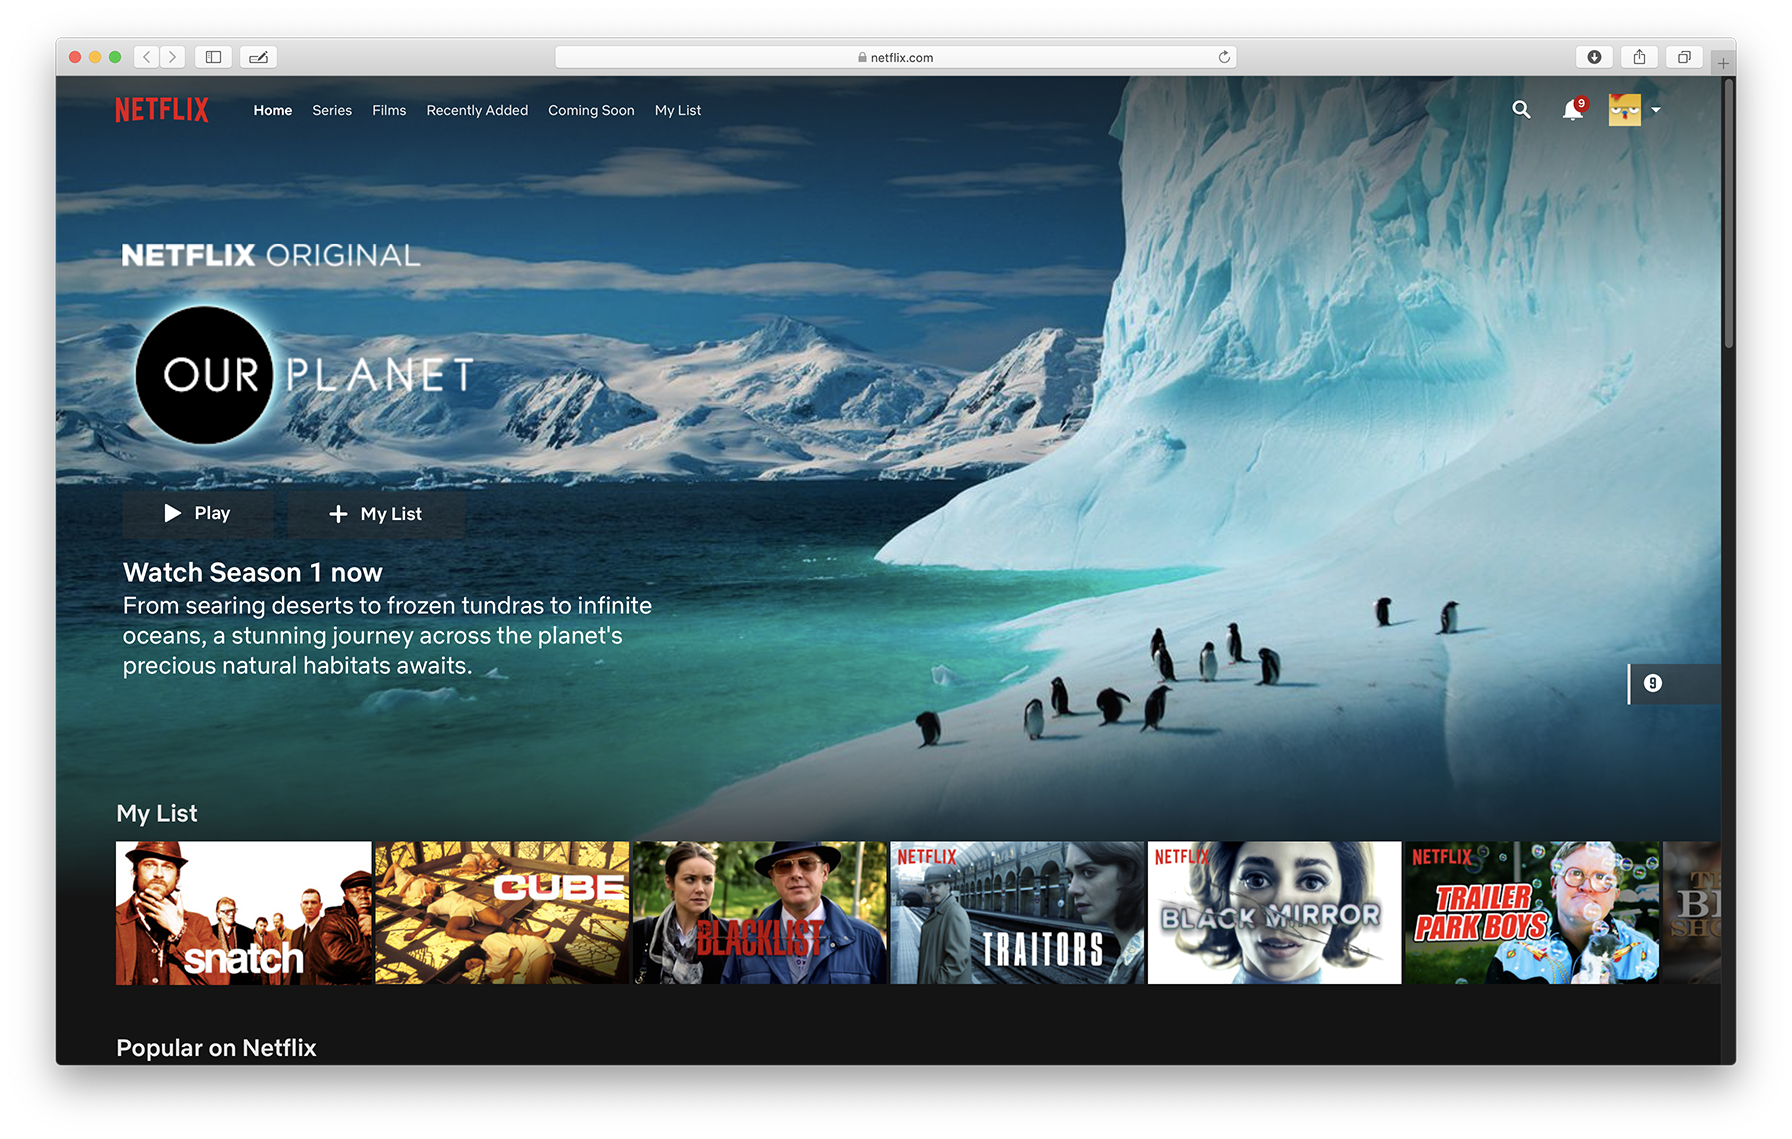This screenshot has height=1139, width=1792.
Task: Open the Safari share icon
Action: (x=1639, y=57)
